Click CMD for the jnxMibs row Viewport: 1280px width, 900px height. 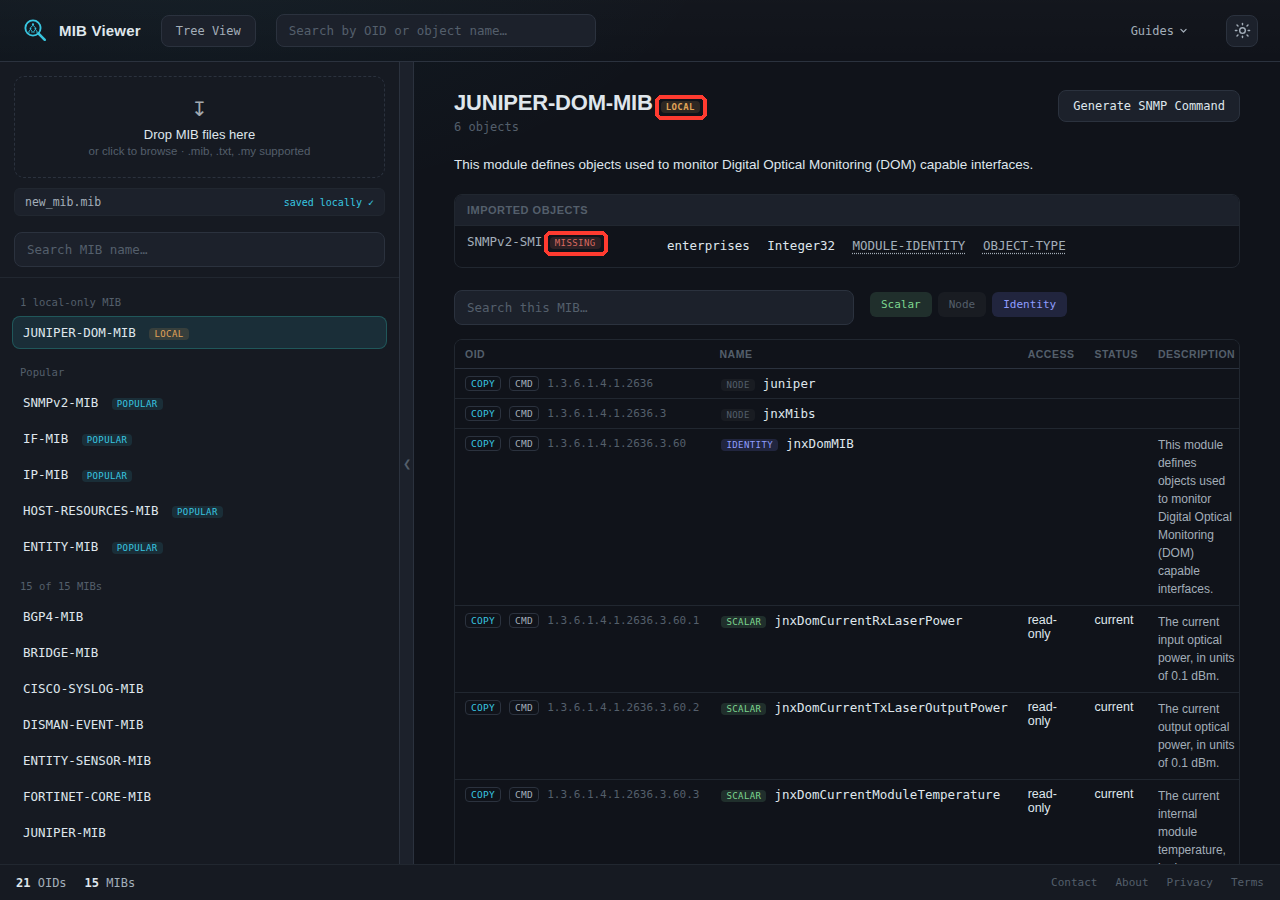click(524, 414)
